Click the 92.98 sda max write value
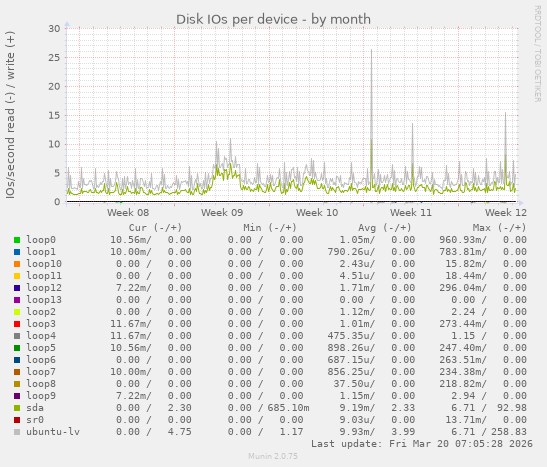The height and width of the screenshot is (467, 547). tap(512, 408)
